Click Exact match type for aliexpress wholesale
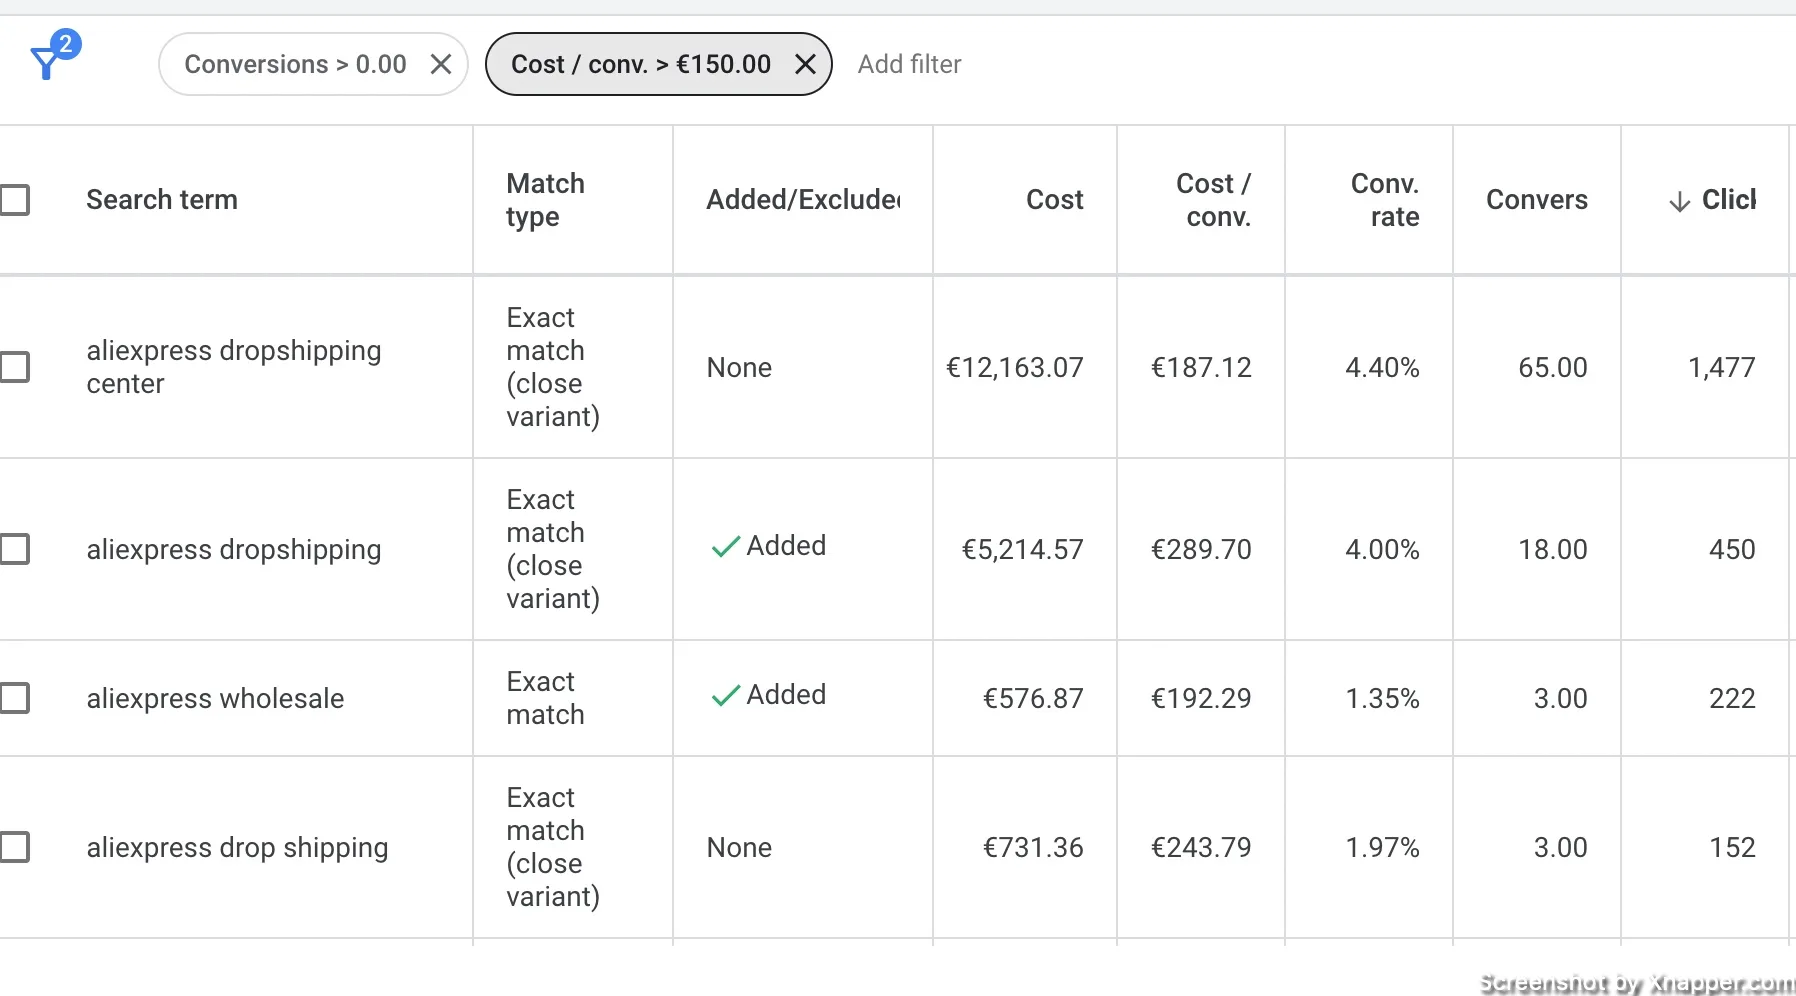Viewport: 1796px width, 996px height. [x=545, y=698]
